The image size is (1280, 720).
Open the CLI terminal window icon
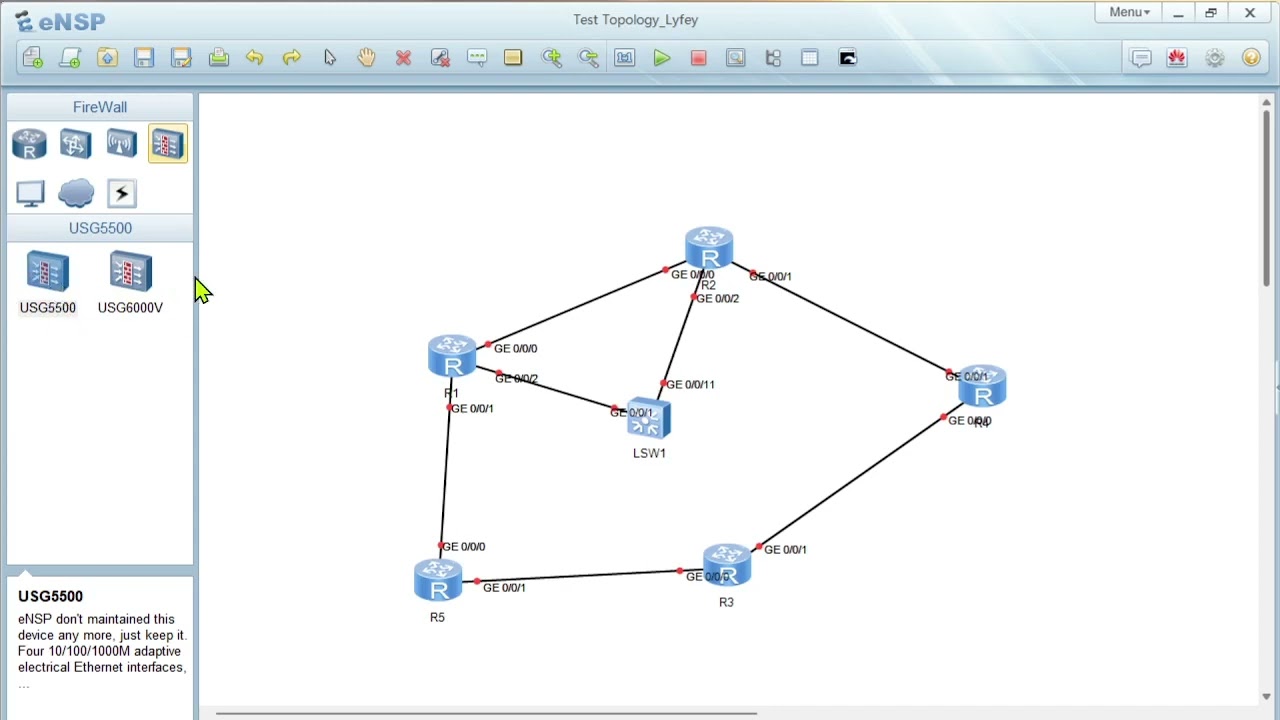[847, 58]
